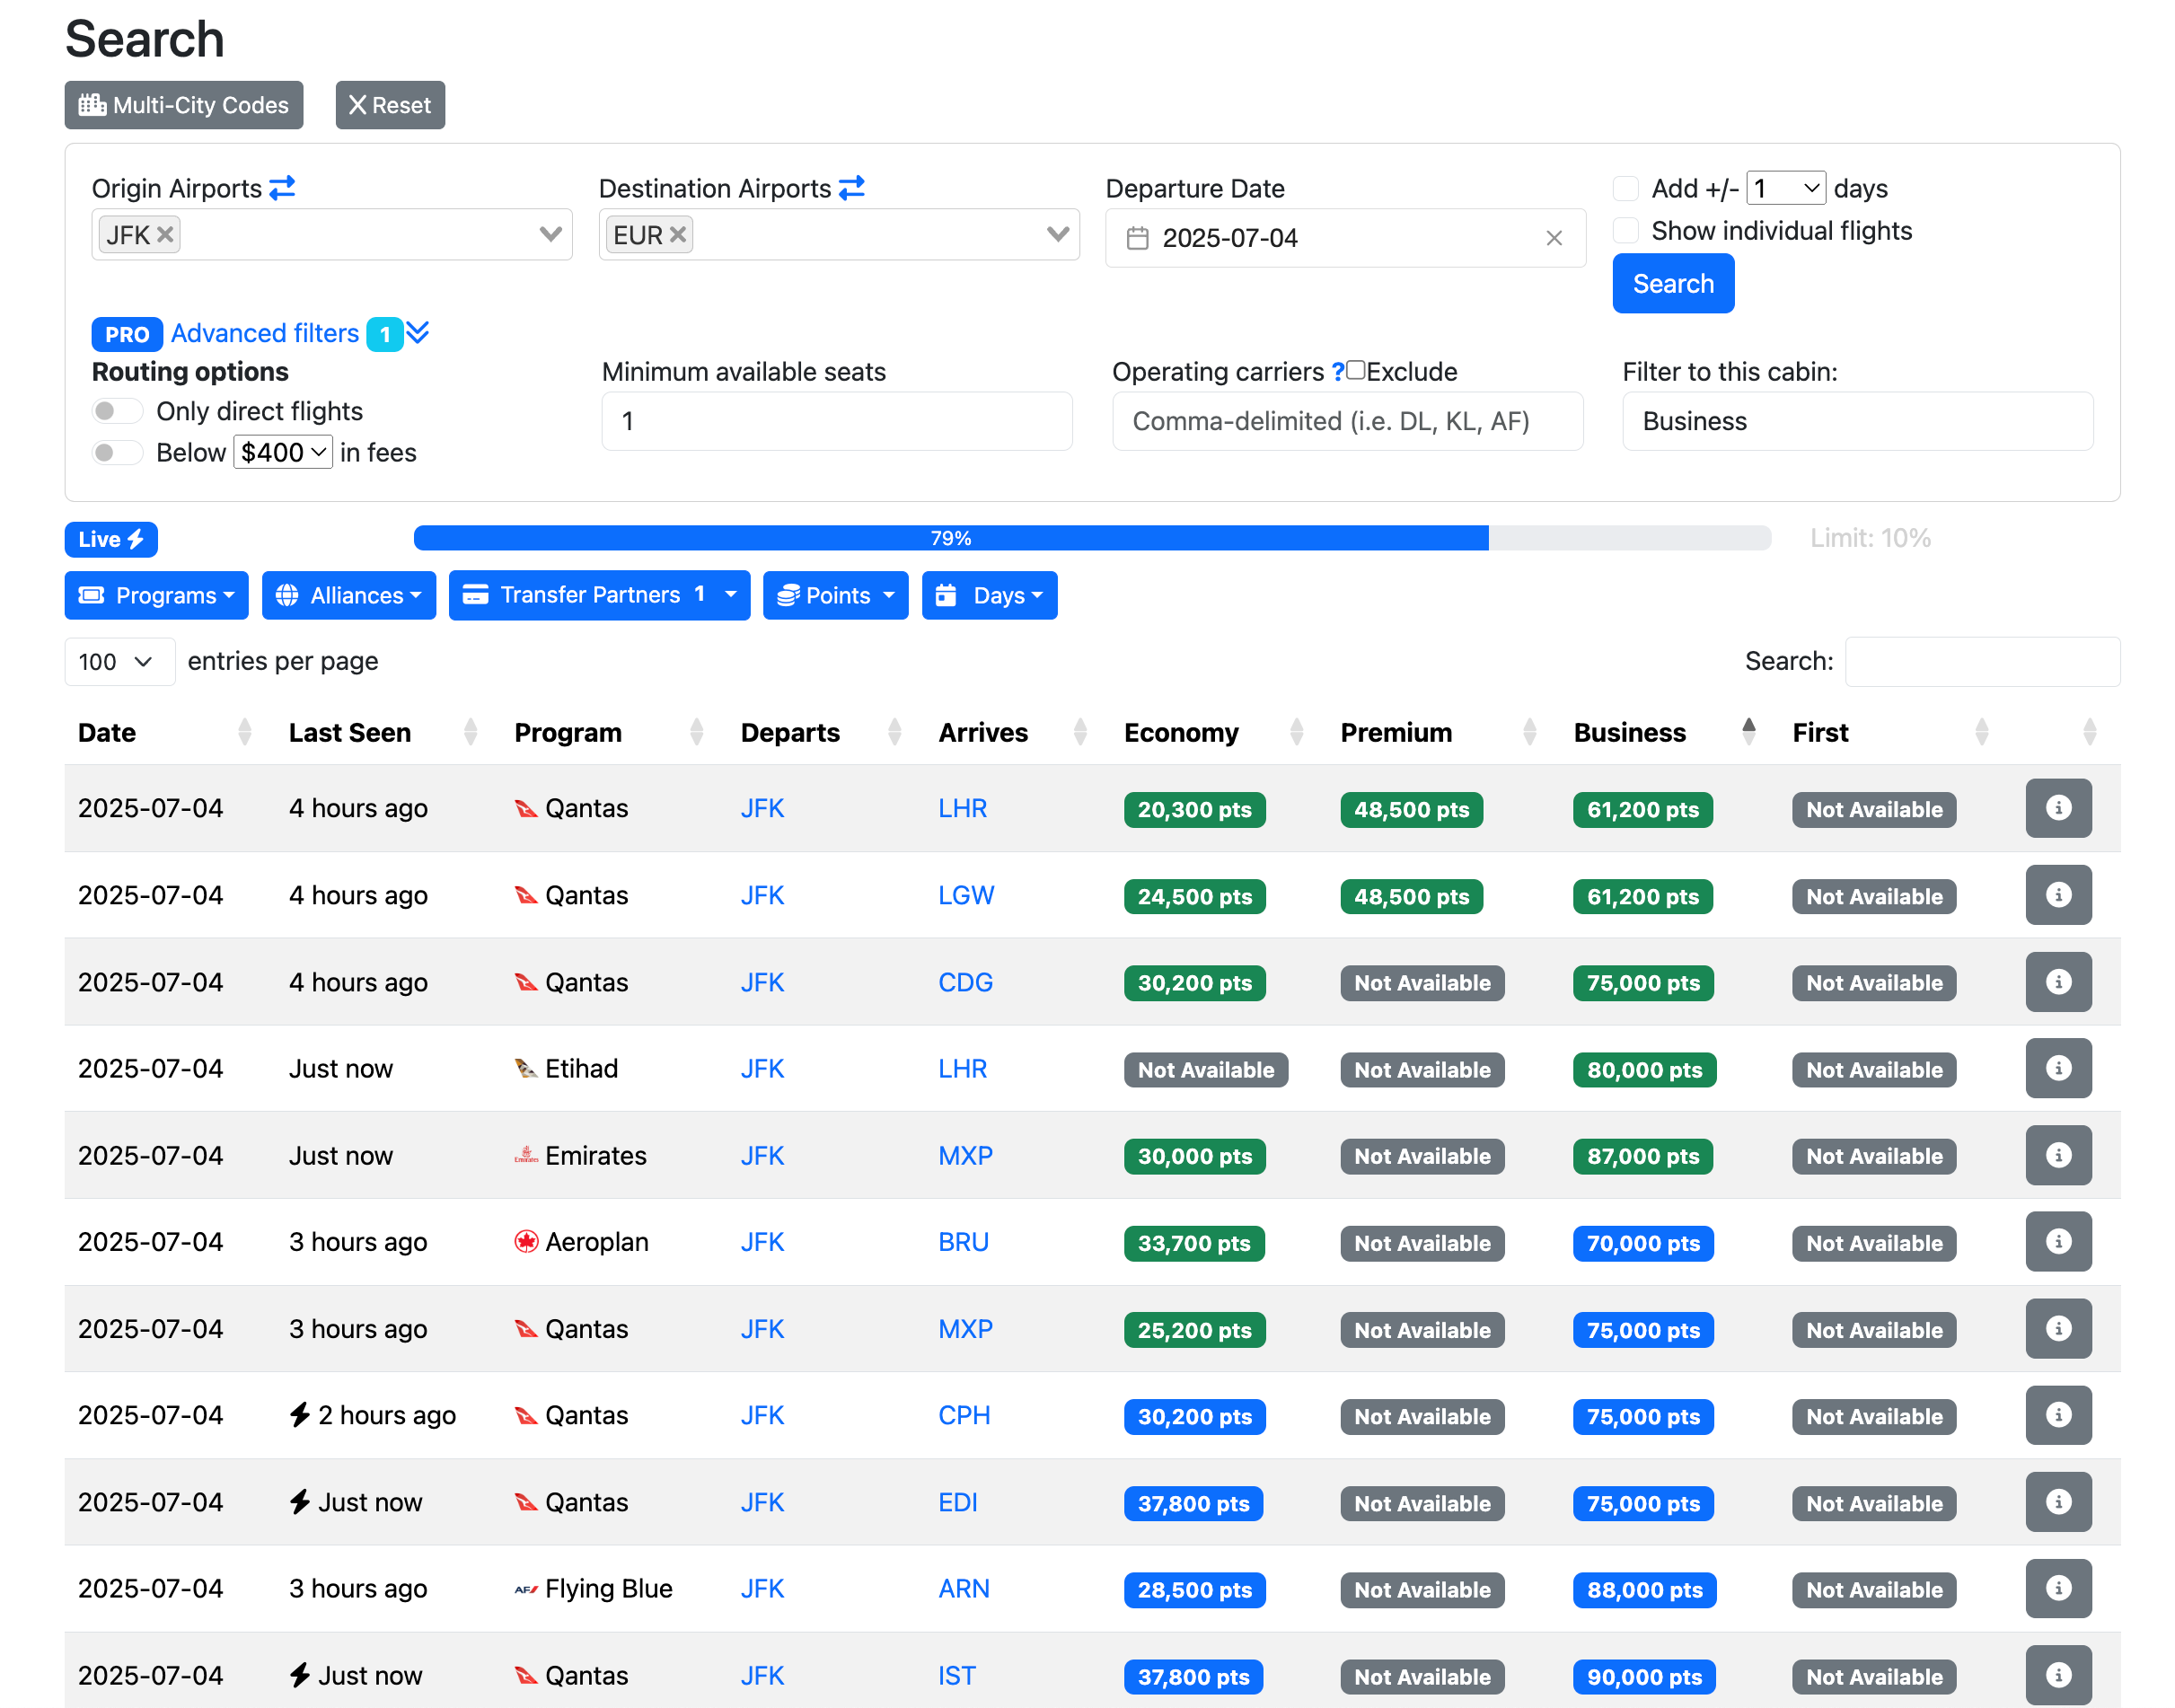Click the Live badge button
The width and height of the screenshot is (2175, 1708).
pos(111,539)
